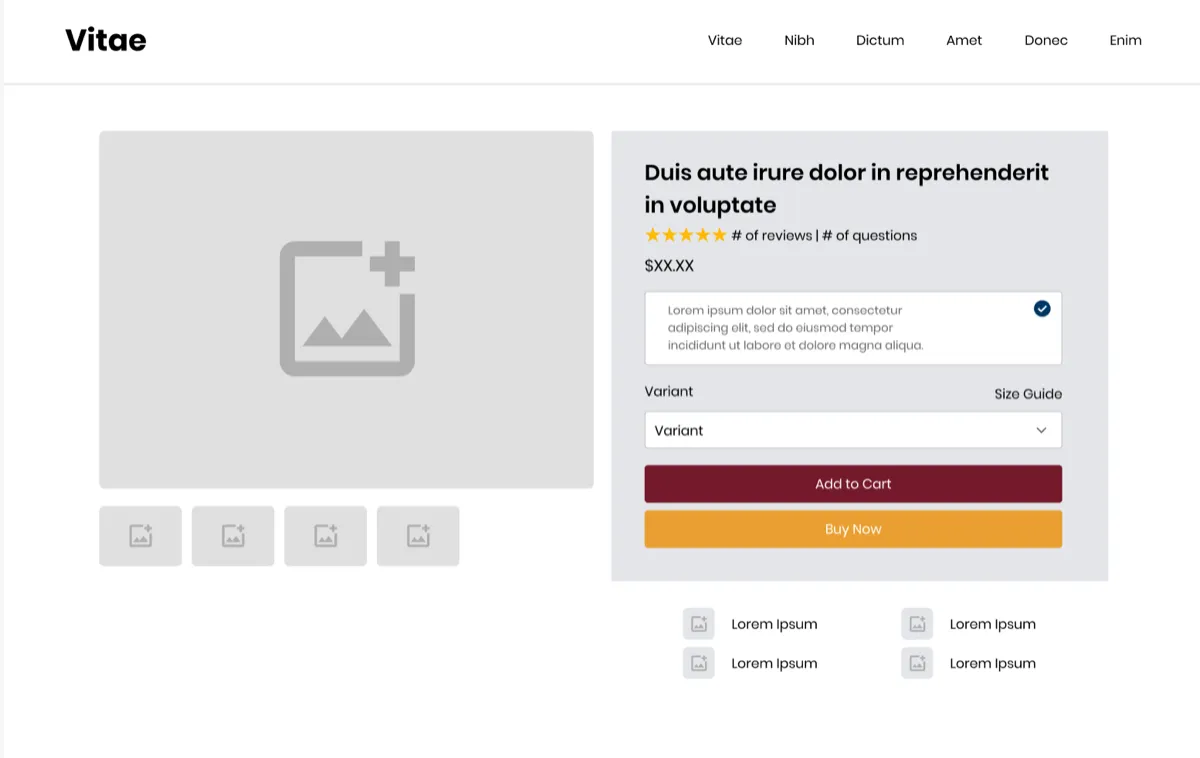Open the Dictum navigation link
Image resolution: width=1200 pixels, height=758 pixels.
click(x=880, y=41)
